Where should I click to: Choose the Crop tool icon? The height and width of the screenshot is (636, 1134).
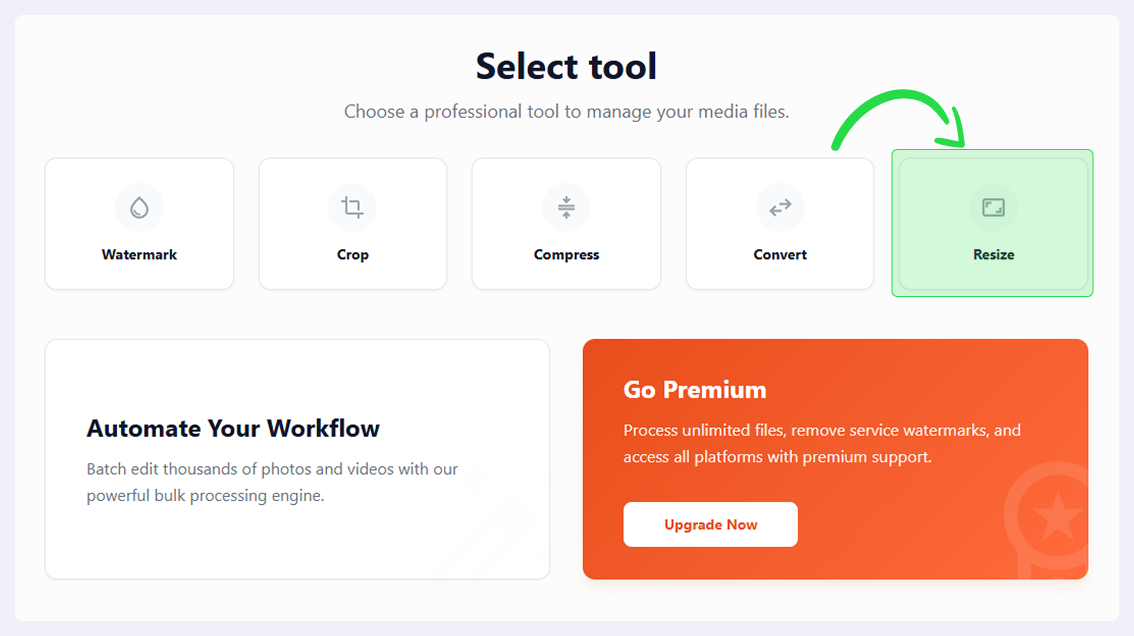click(352, 208)
